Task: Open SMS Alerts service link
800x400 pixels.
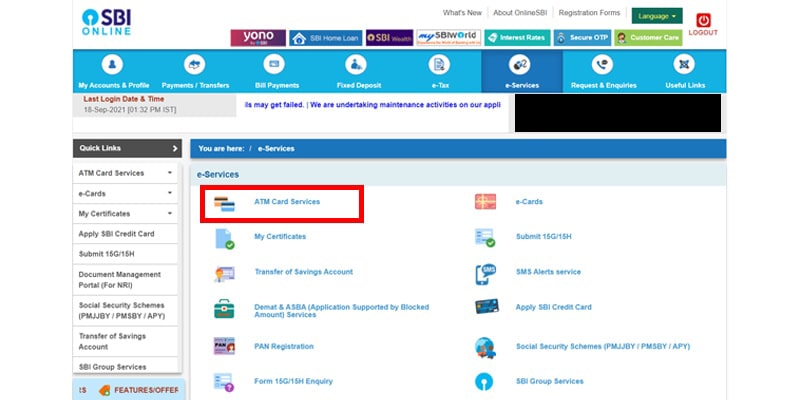Action: pyautogui.click(x=548, y=272)
